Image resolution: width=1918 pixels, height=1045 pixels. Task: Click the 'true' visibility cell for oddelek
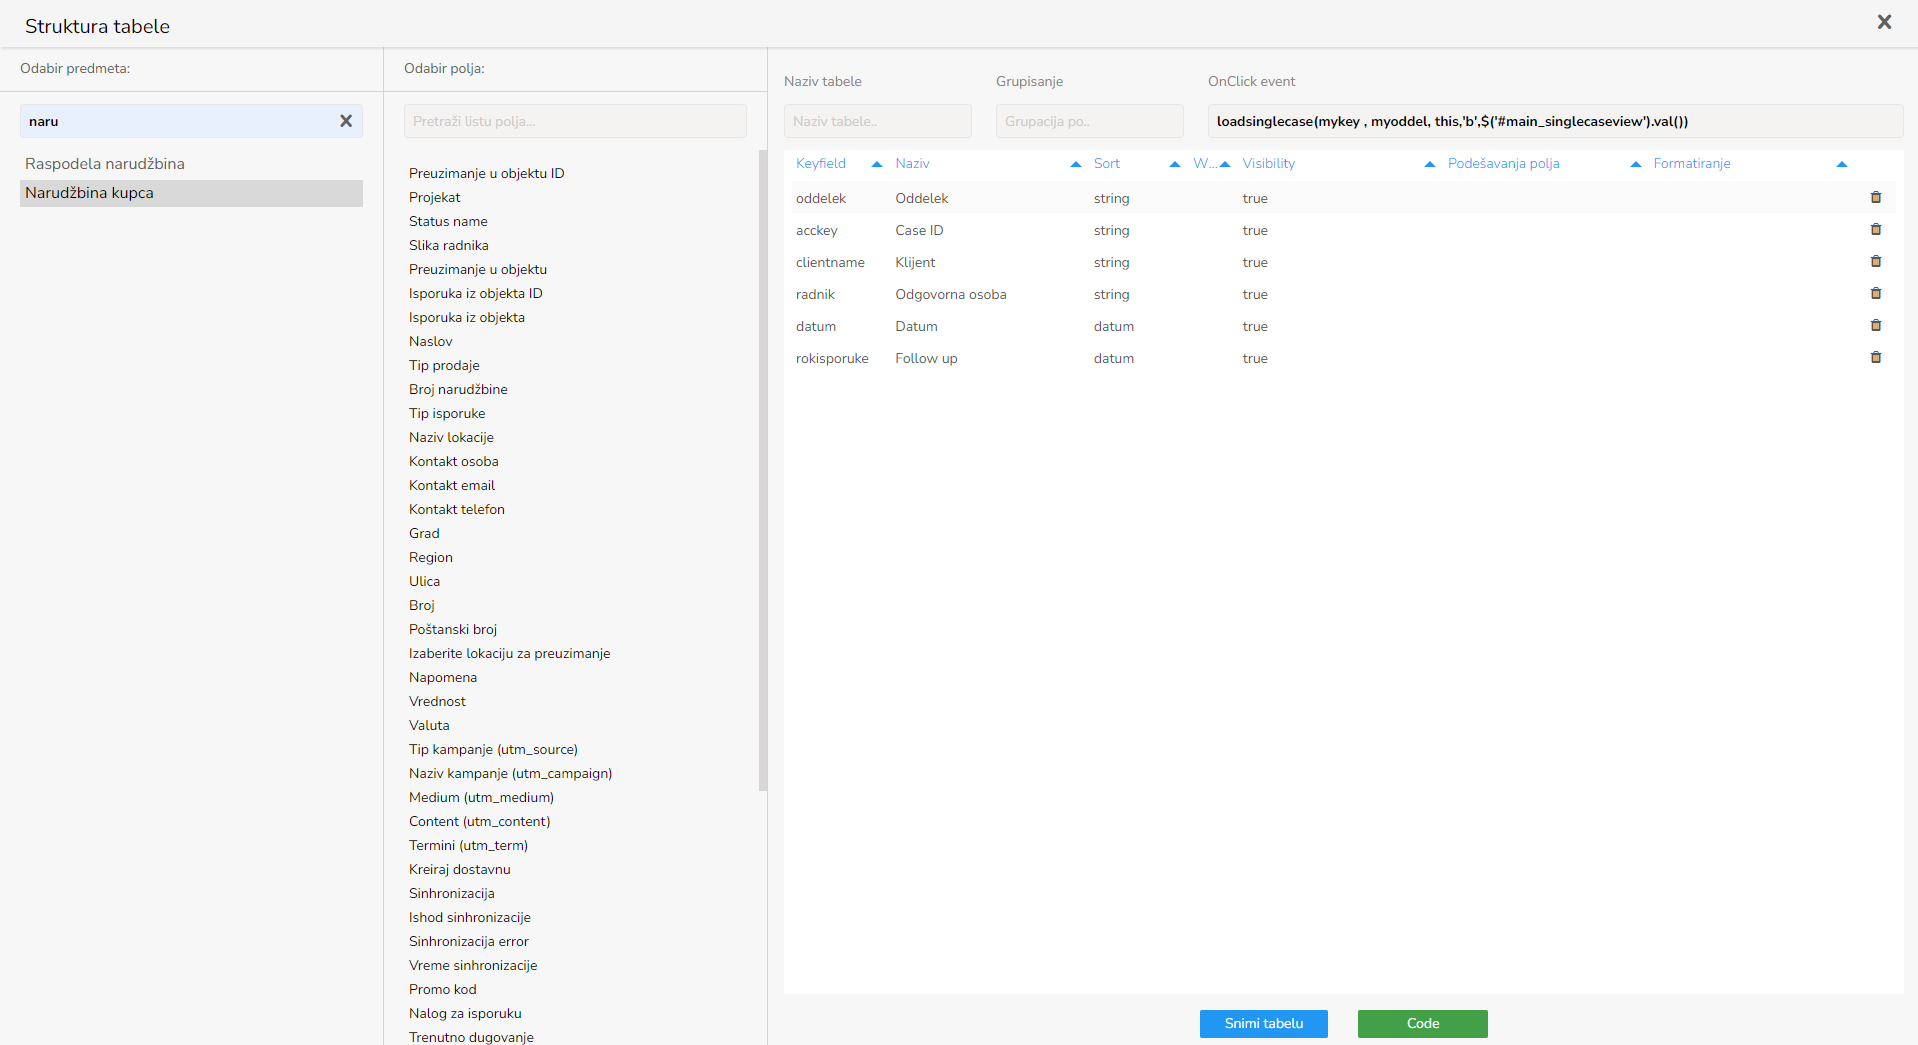click(1255, 199)
